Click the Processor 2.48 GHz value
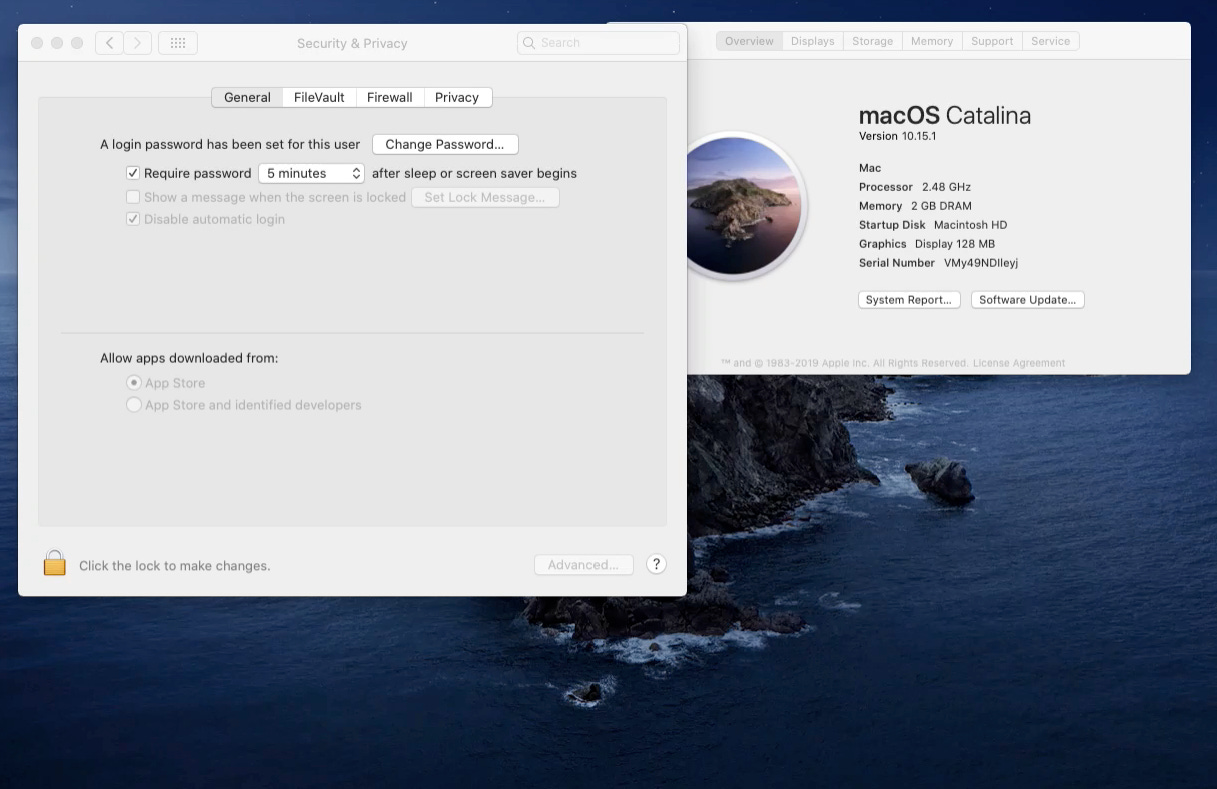This screenshot has width=1217, height=789. click(x=946, y=187)
